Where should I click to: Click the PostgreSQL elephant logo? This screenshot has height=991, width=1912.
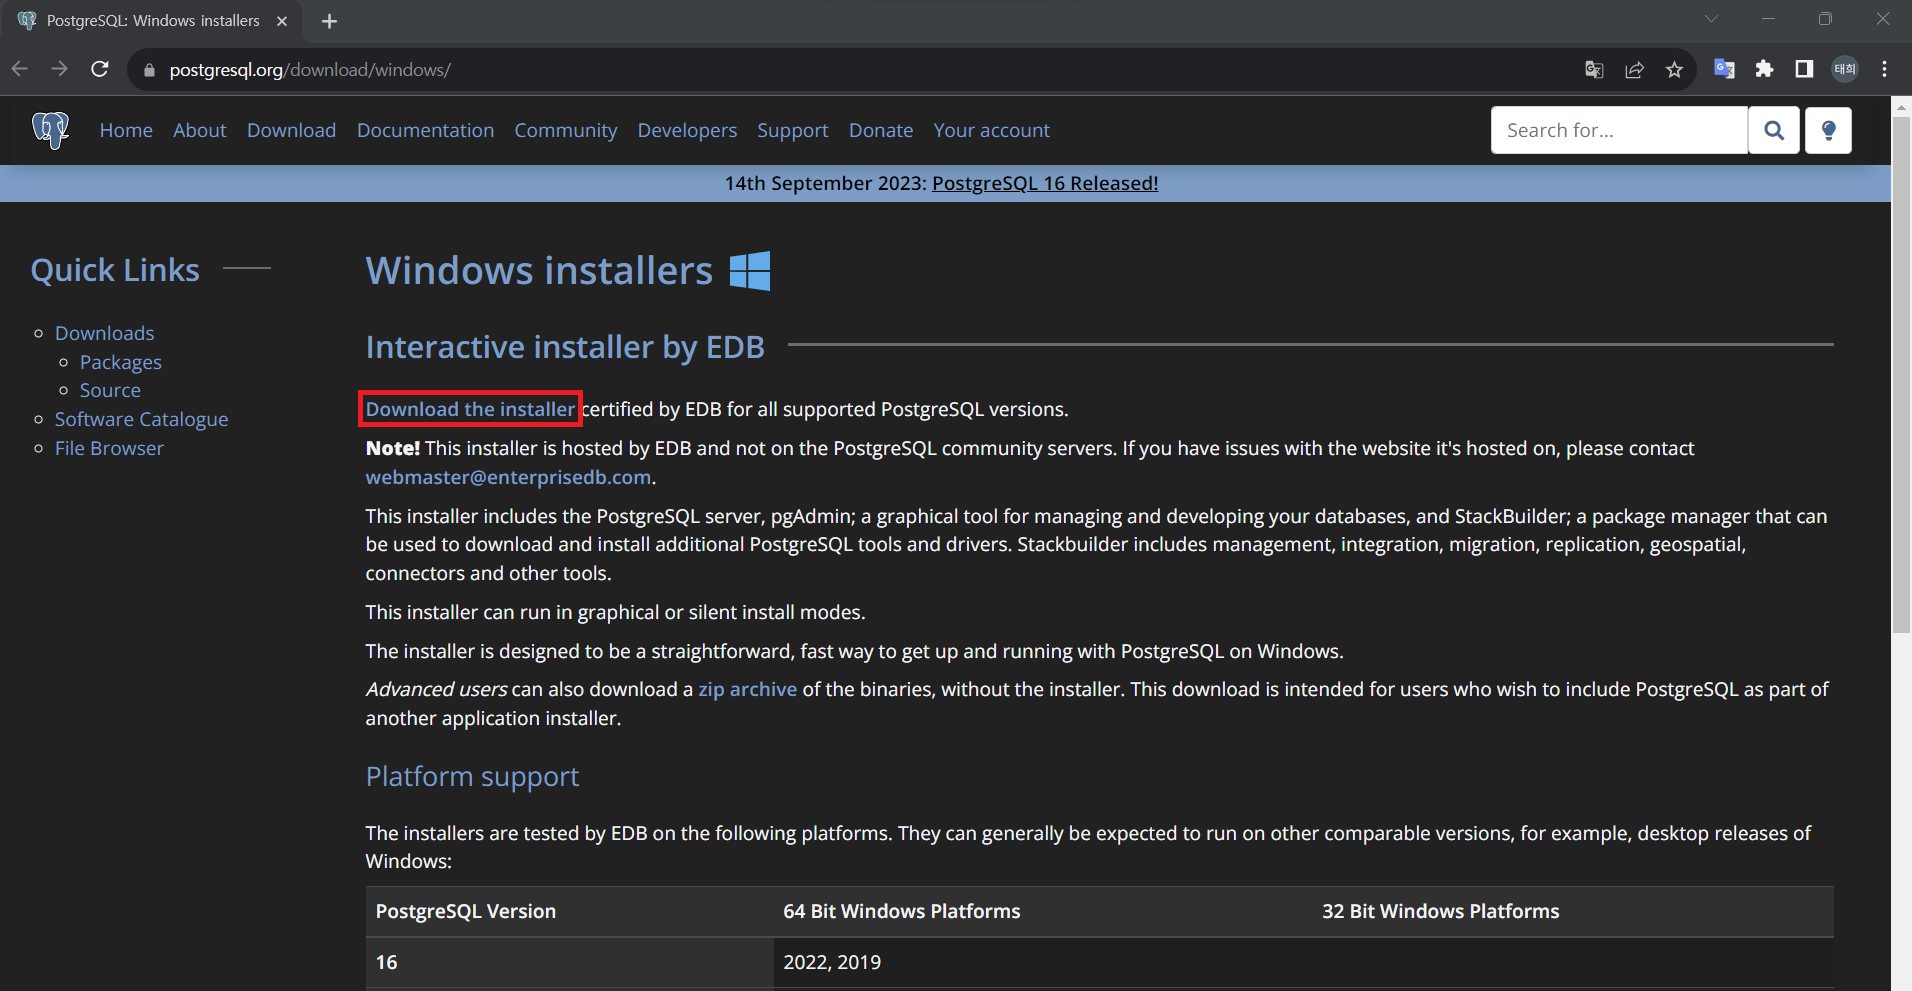(50, 130)
